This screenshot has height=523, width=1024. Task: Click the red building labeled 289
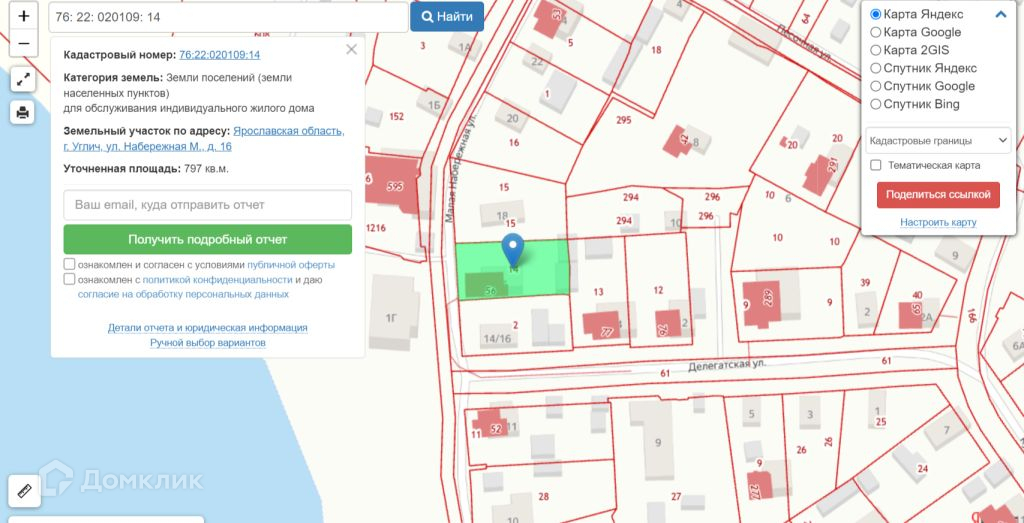pyautogui.click(x=762, y=303)
